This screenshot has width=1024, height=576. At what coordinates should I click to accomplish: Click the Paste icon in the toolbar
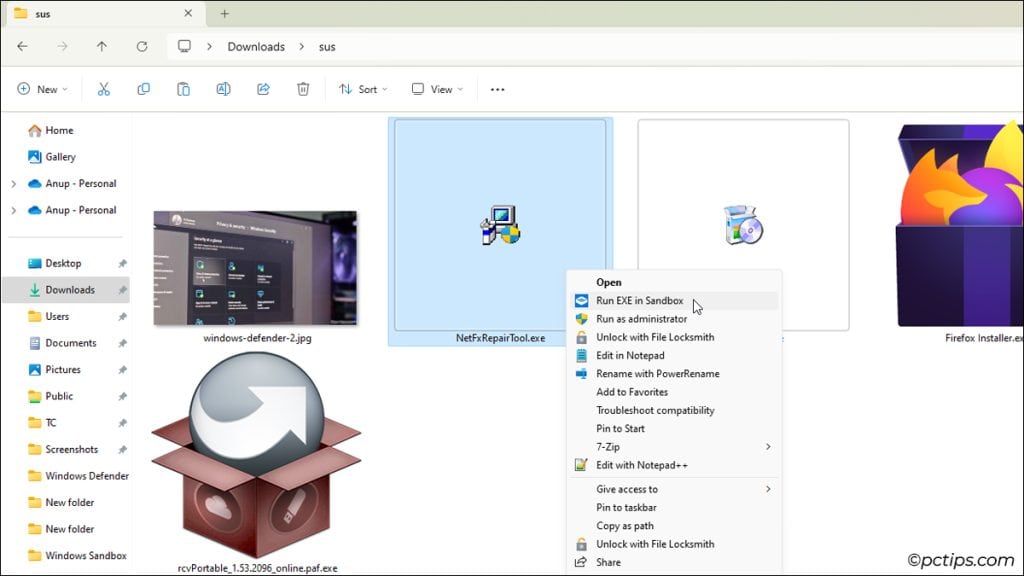point(183,89)
